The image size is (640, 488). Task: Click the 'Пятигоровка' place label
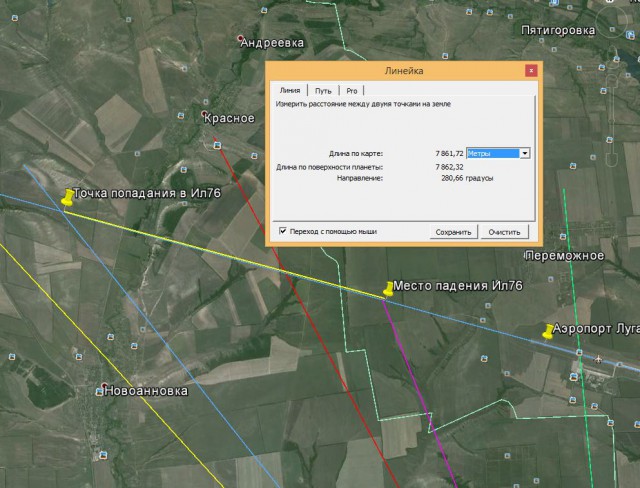click(558, 30)
